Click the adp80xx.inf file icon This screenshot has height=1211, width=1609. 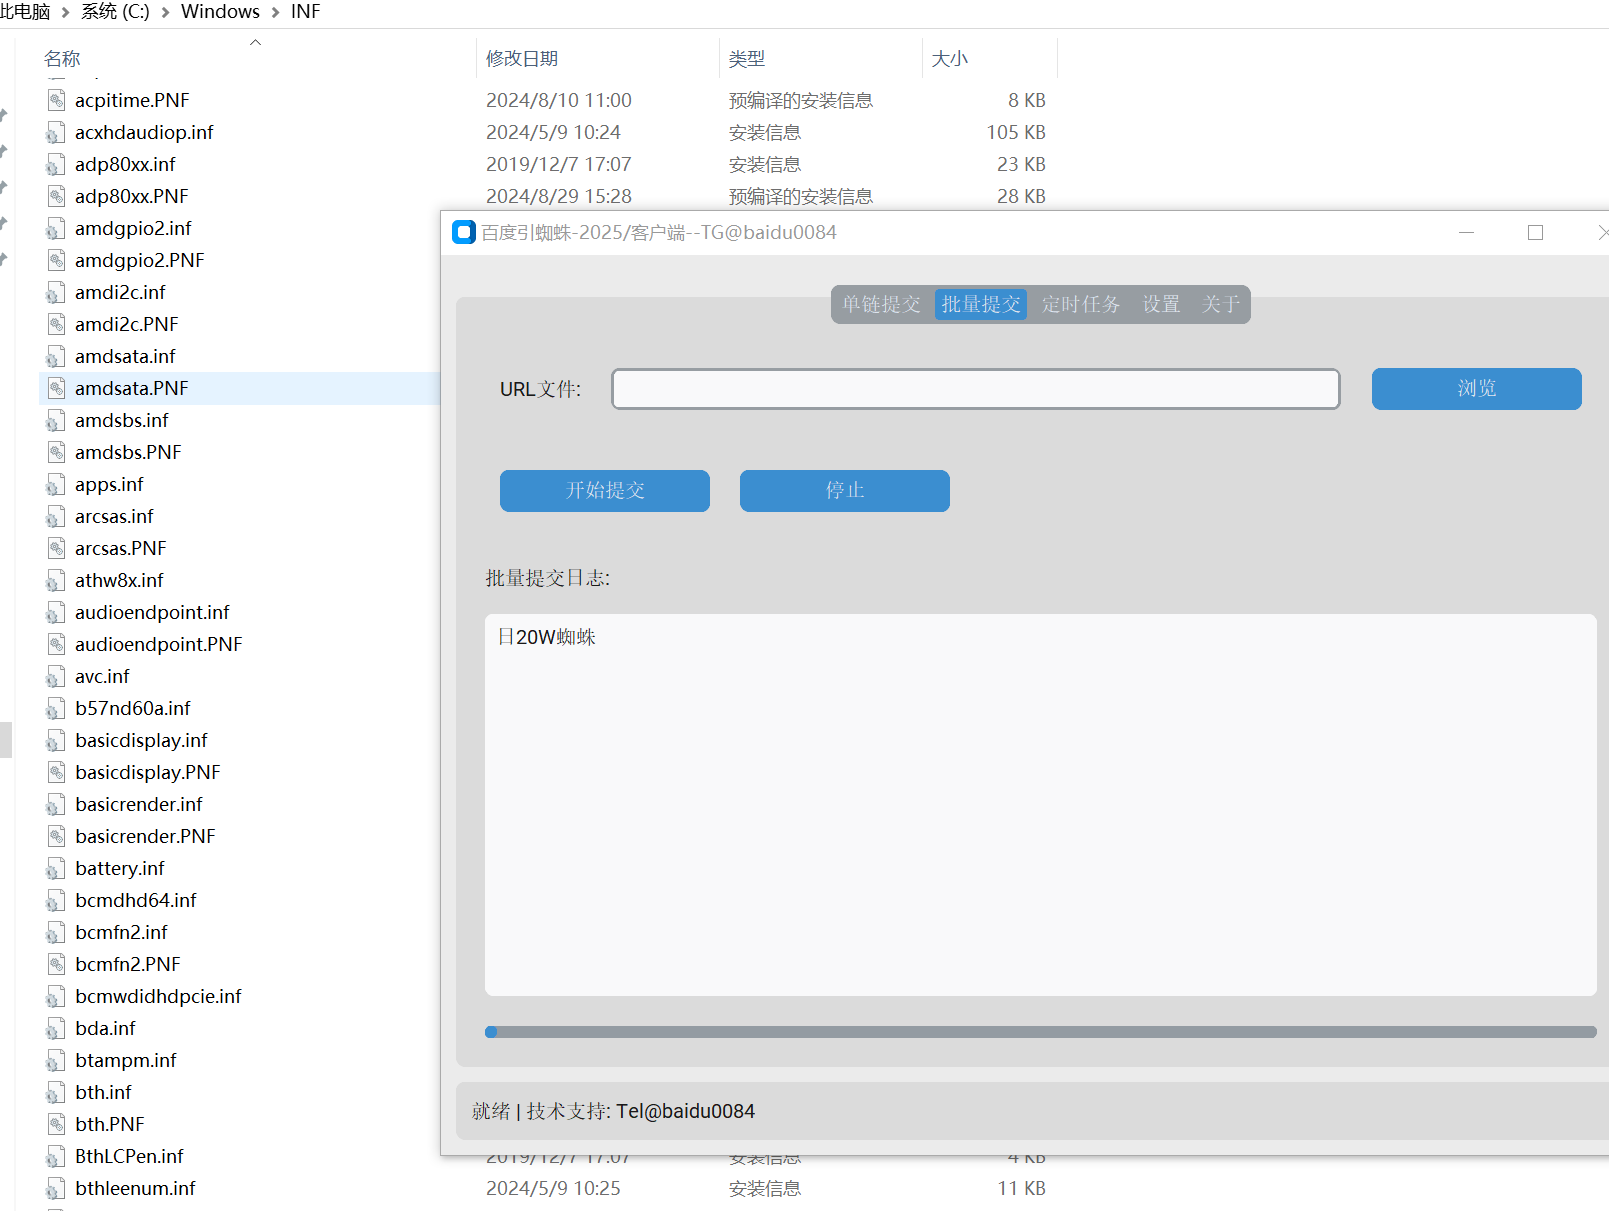point(56,164)
